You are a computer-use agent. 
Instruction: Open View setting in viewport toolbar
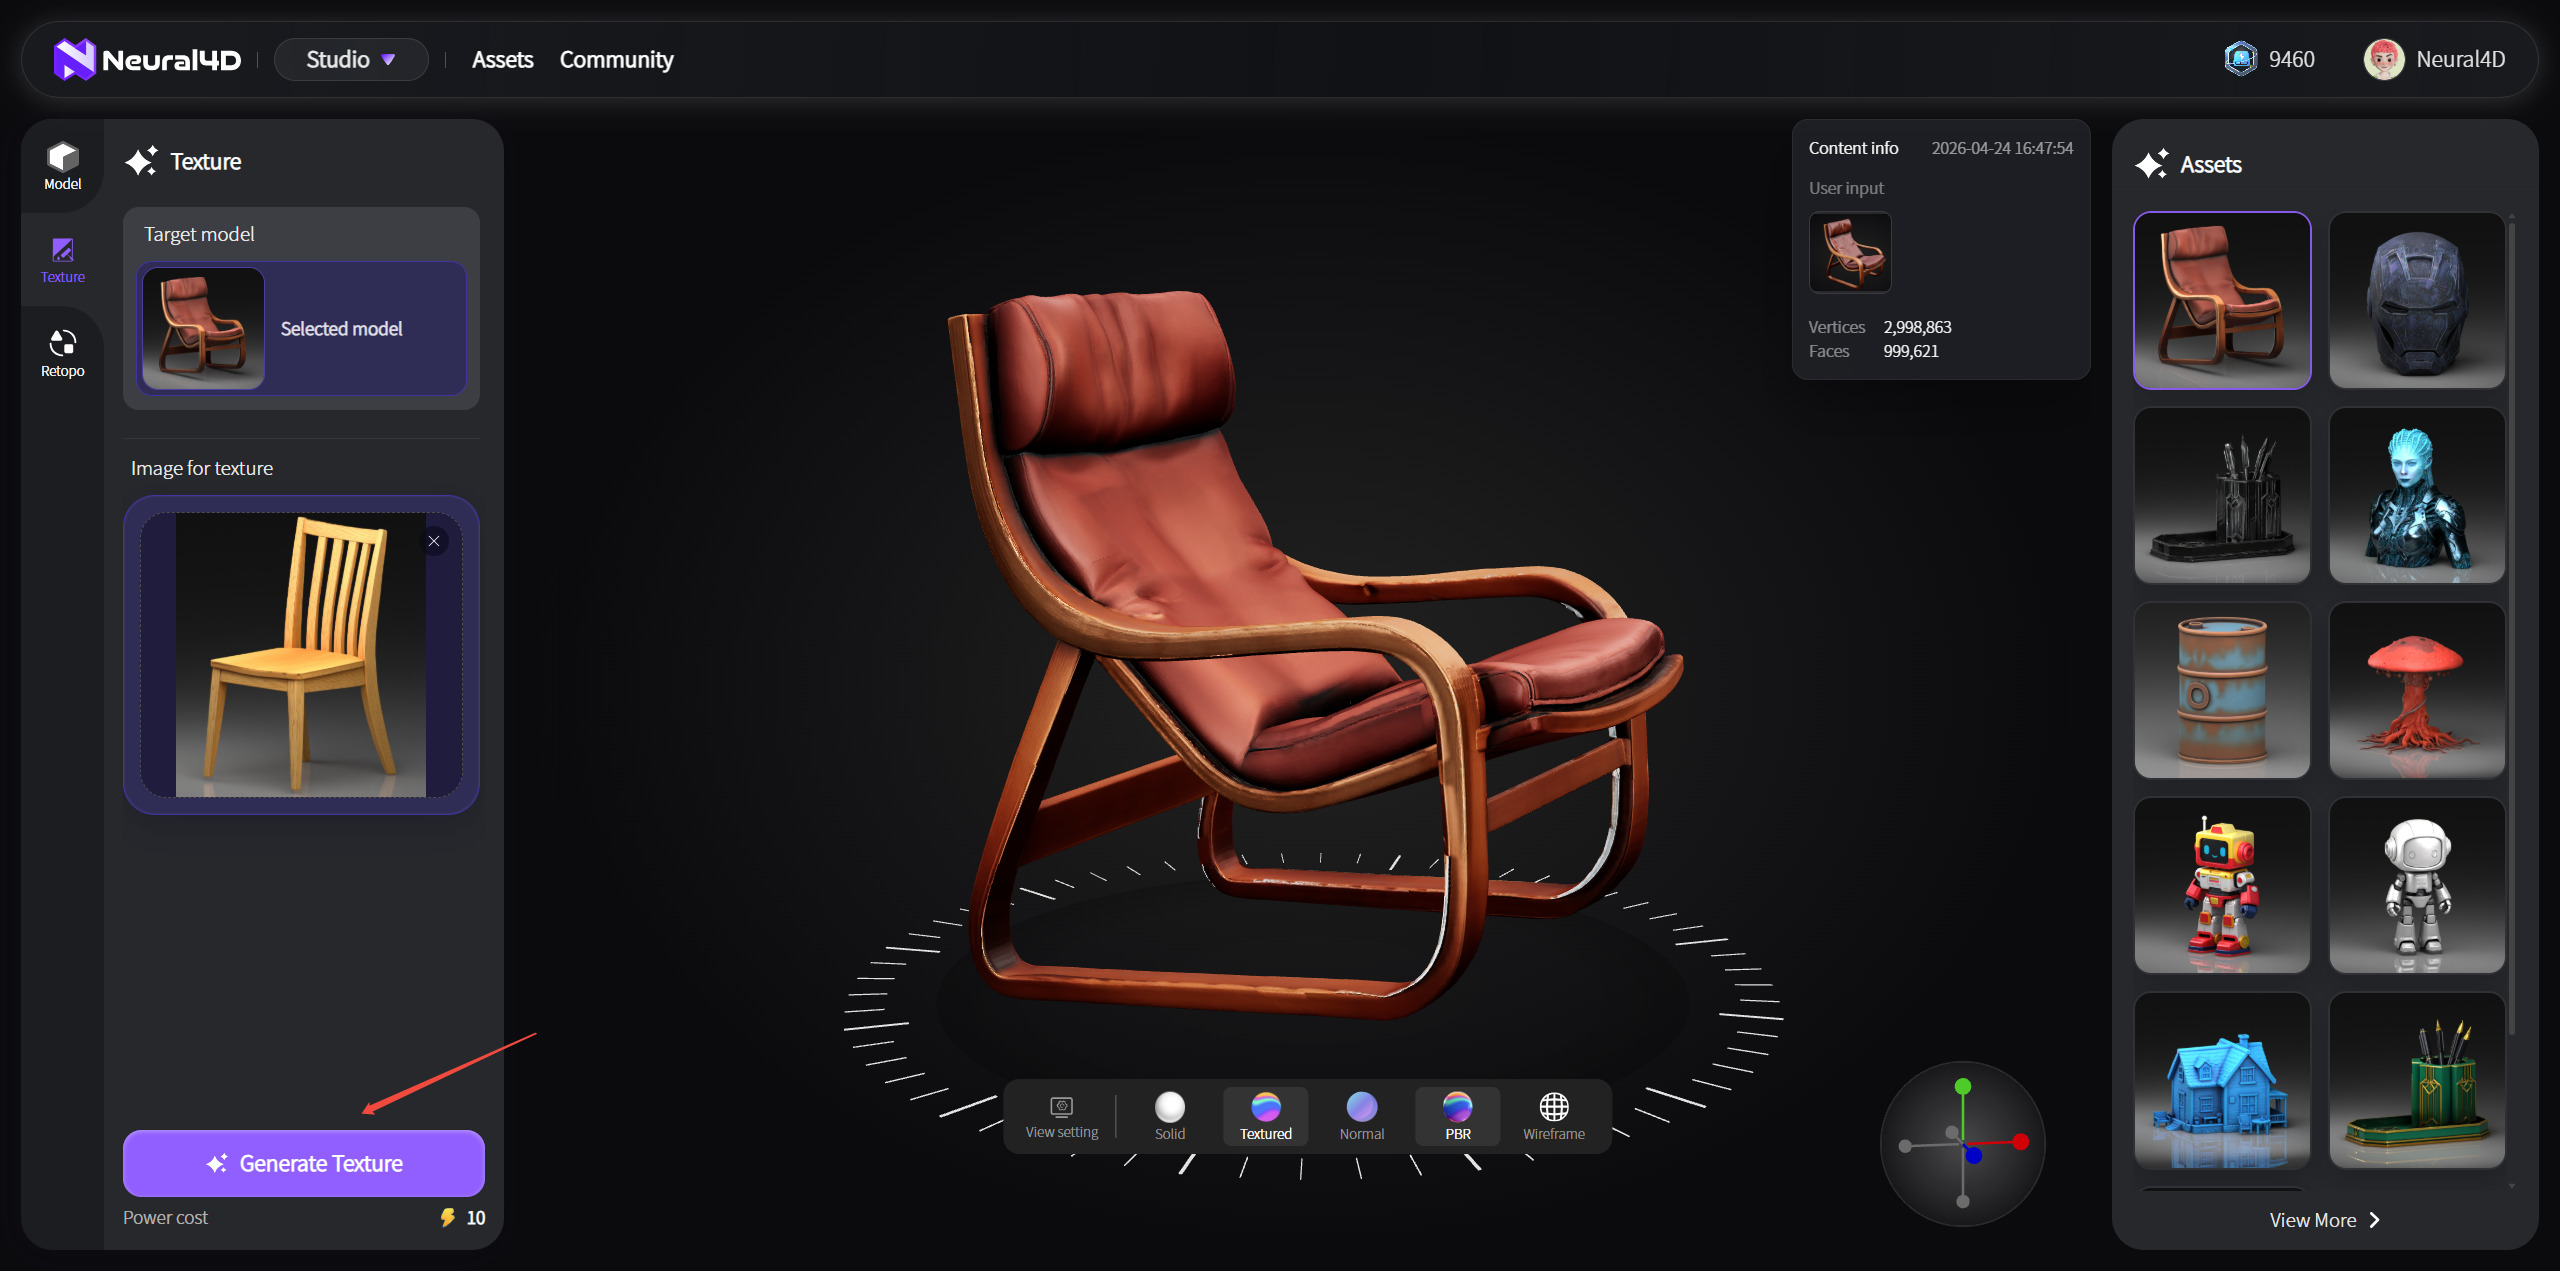[x=1061, y=1117]
